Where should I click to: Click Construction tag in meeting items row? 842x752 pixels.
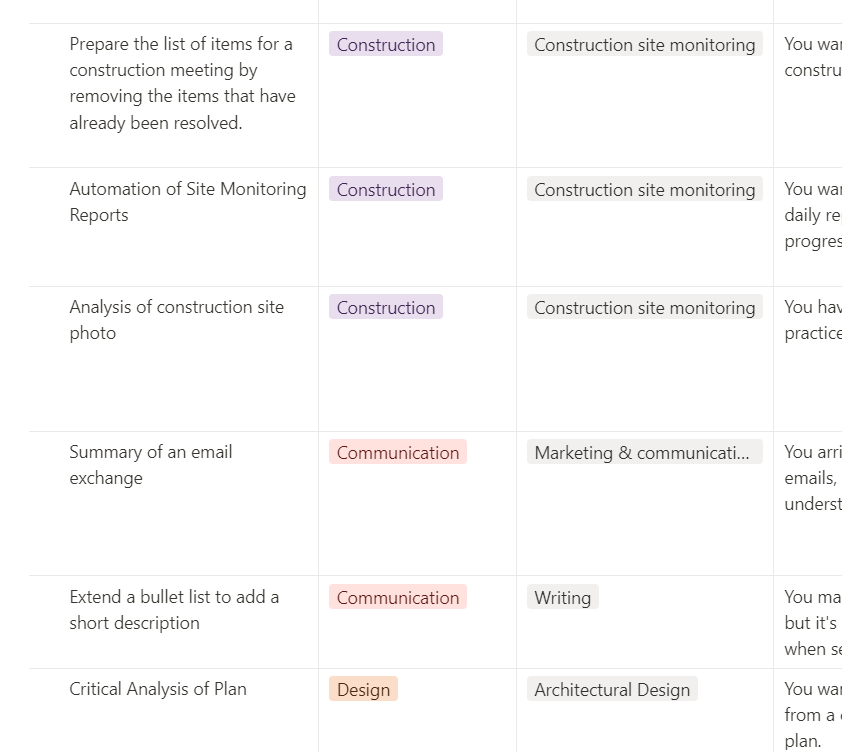coord(385,45)
